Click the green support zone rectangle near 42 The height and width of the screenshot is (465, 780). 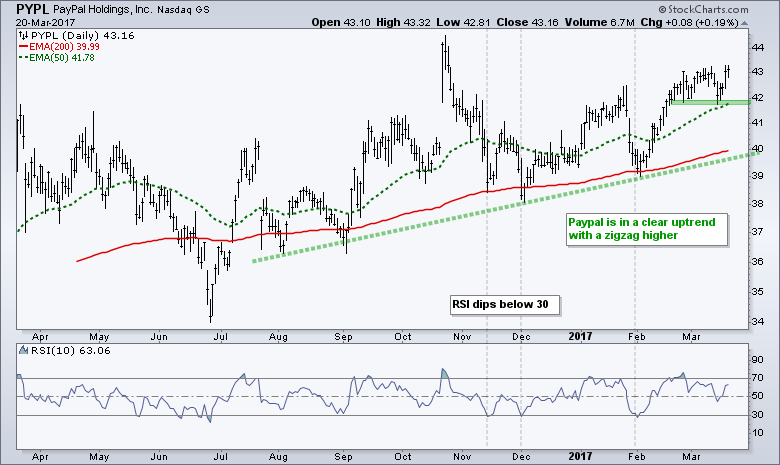pyautogui.click(x=710, y=102)
